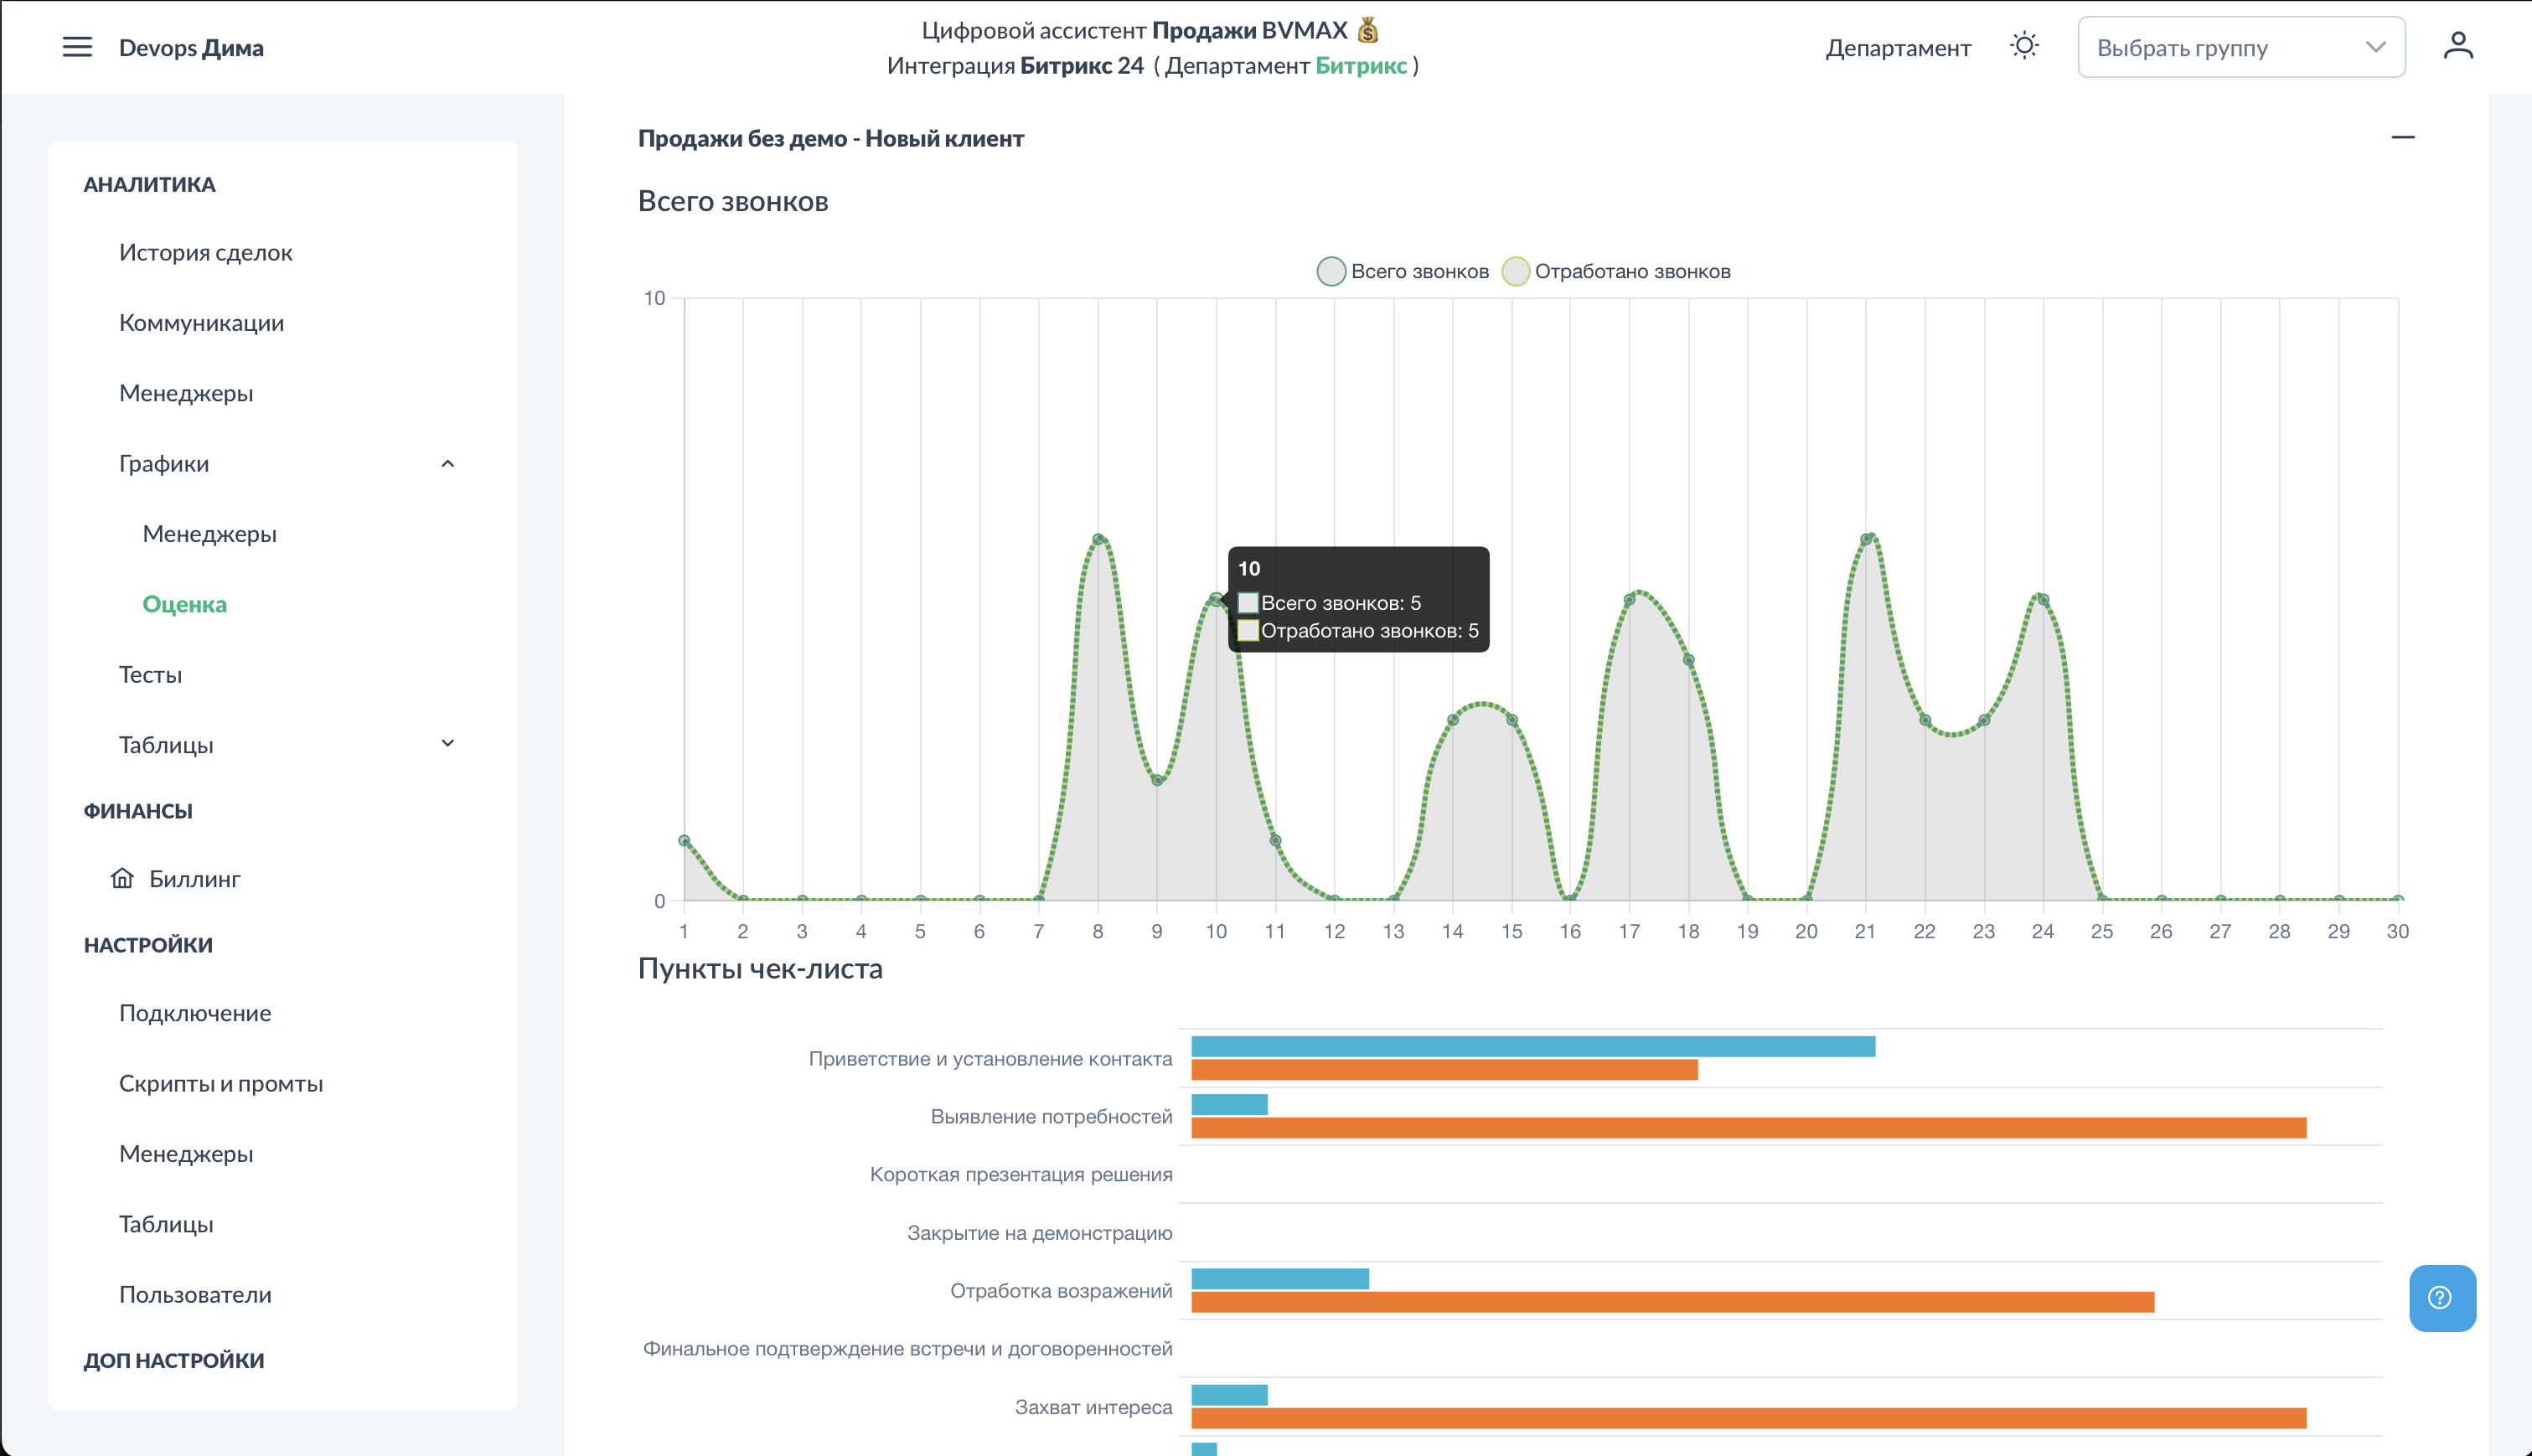The width and height of the screenshot is (2532, 1456).
Task: Click the Департамент link in header
Action: 1897,47
